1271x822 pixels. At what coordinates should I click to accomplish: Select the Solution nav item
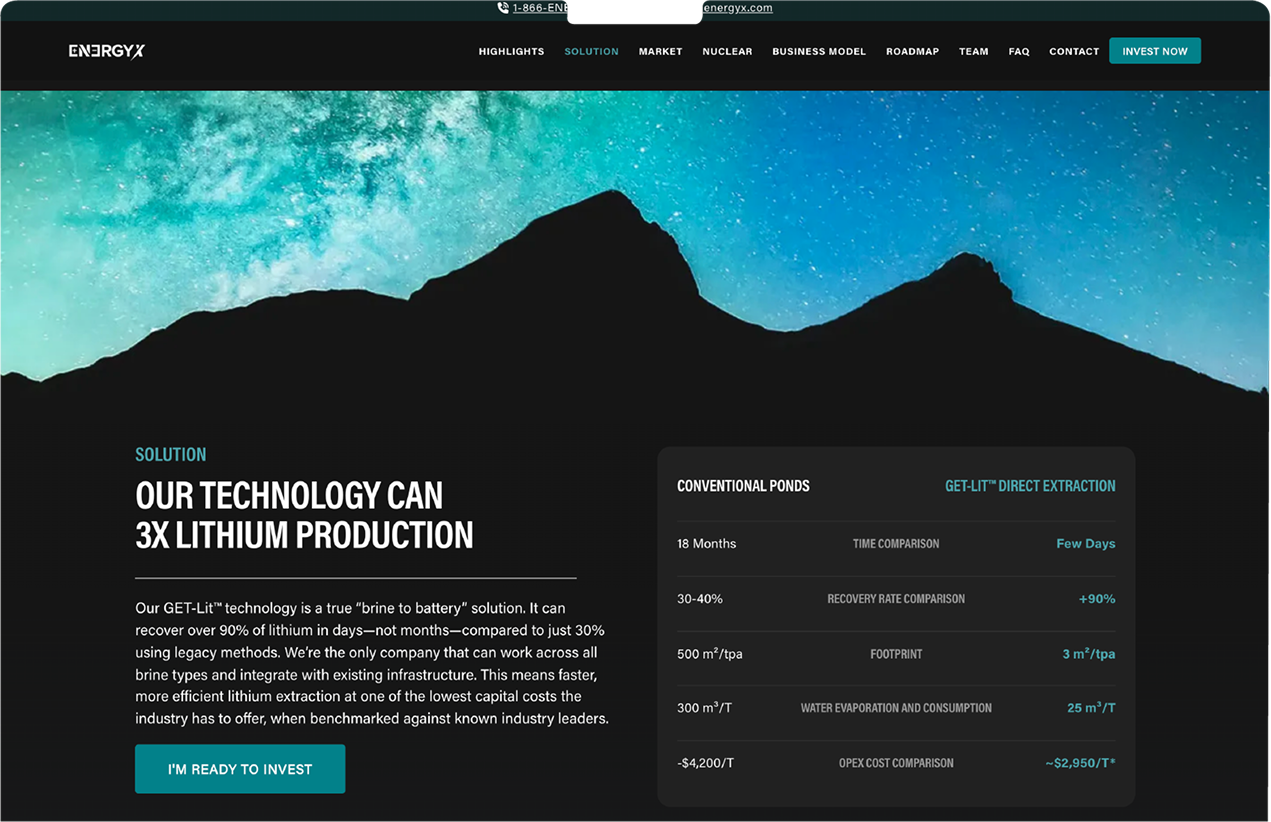point(591,51)
